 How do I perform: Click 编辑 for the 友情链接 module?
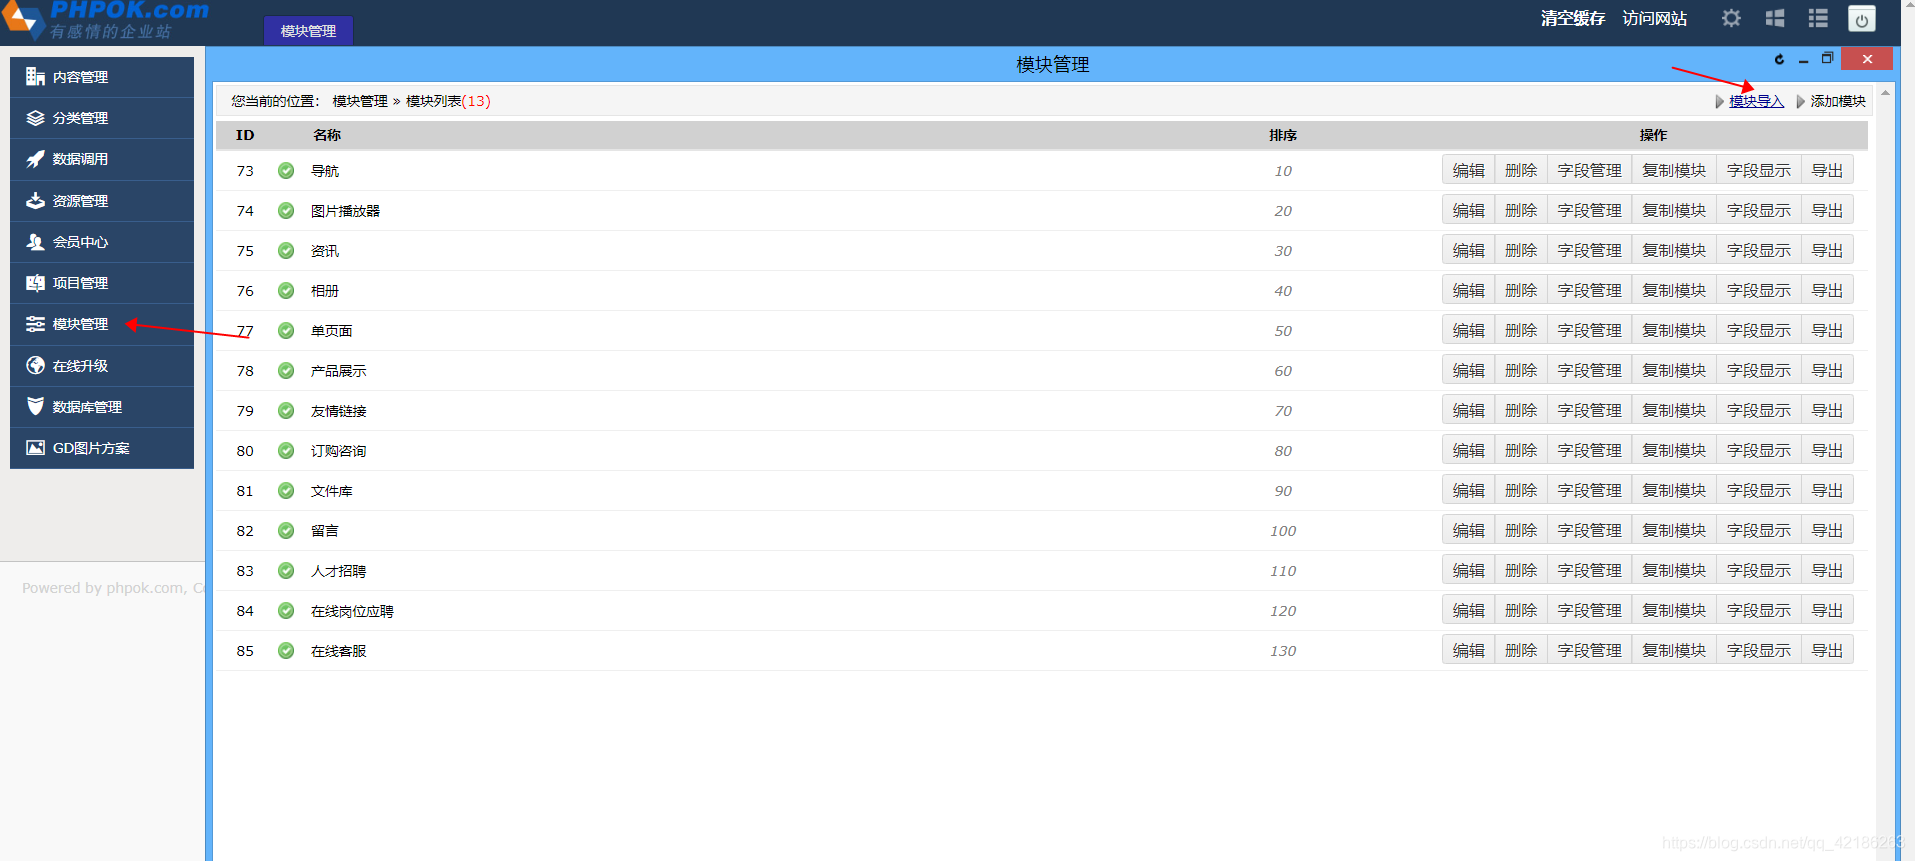pos(1468,410)
